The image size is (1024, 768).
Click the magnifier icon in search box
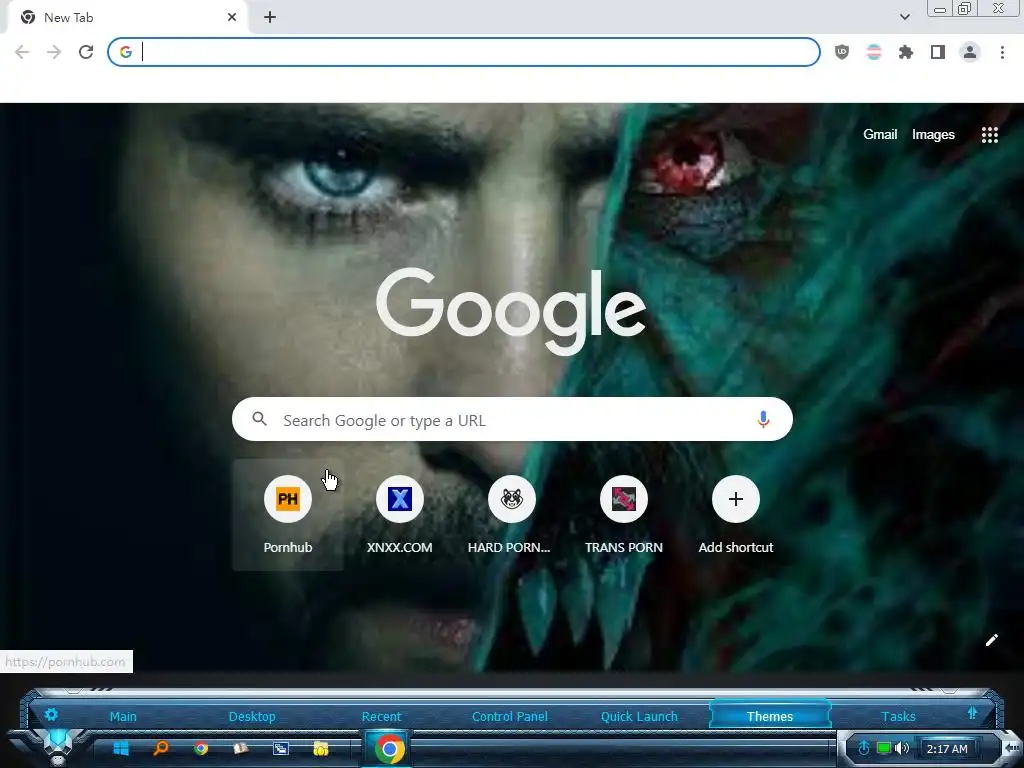(x=259, y=419)
